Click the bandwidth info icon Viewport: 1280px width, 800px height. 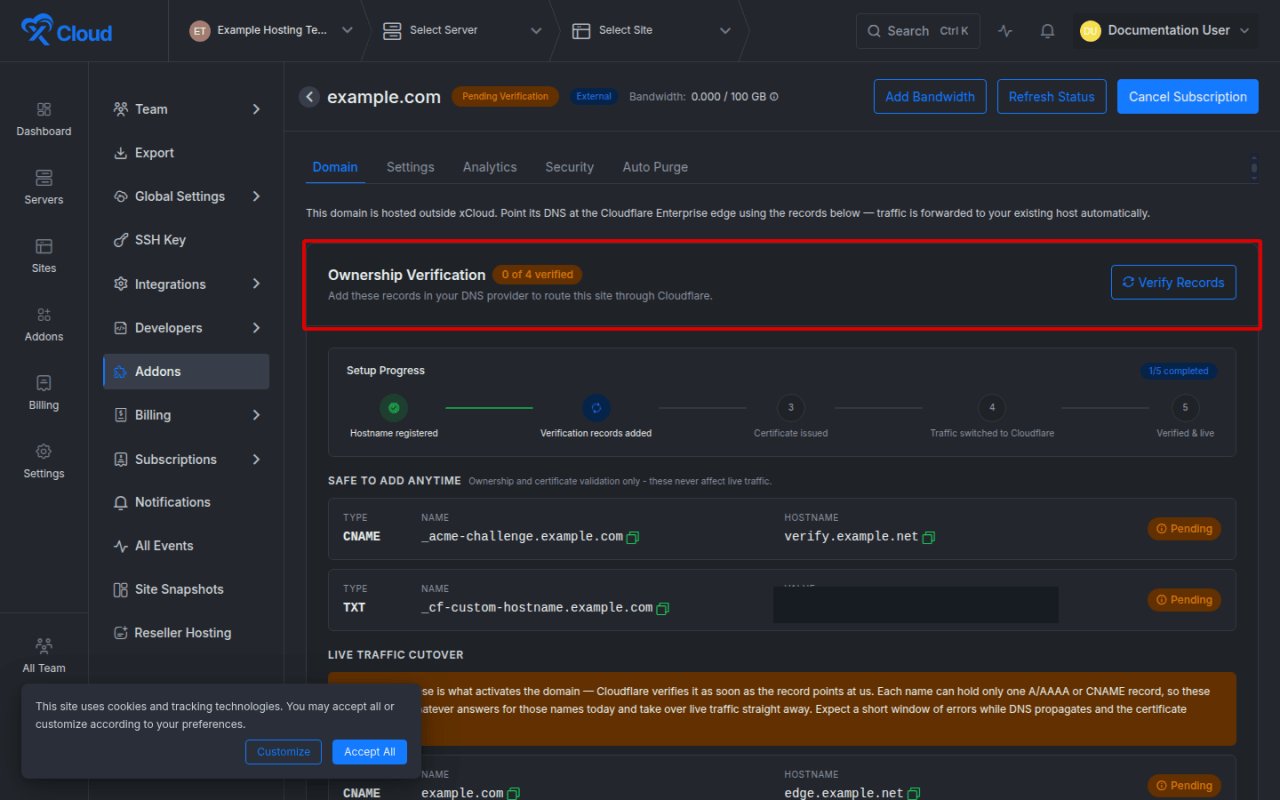[774, 97]
